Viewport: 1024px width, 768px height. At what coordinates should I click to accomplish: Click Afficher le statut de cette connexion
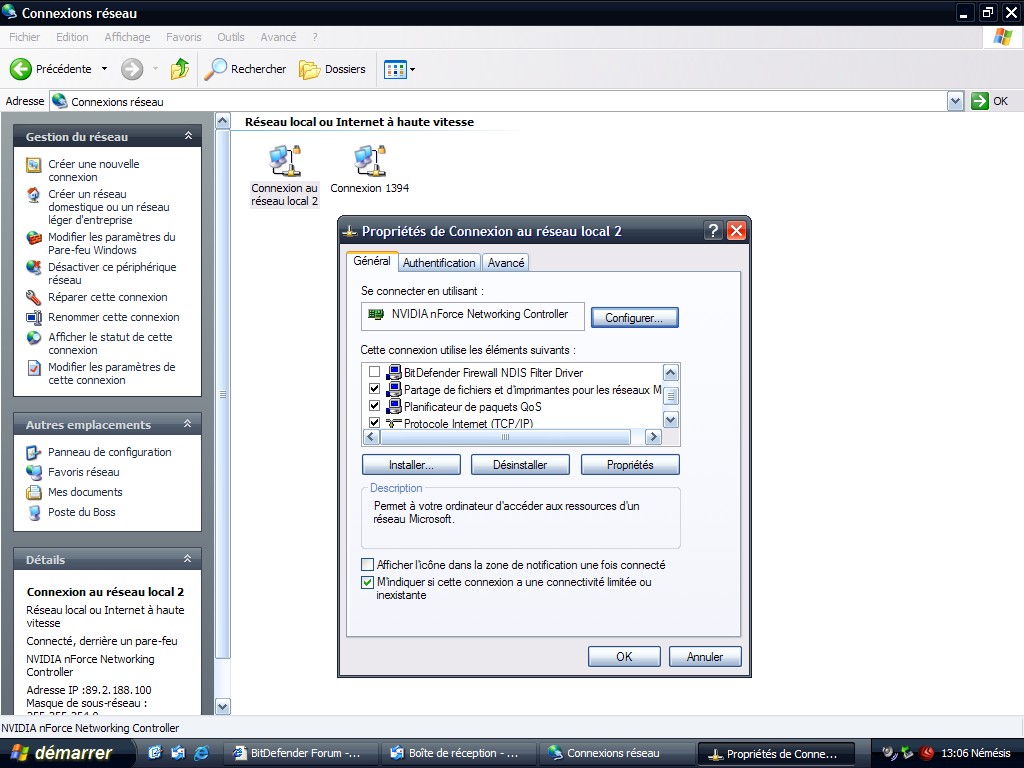coord(110,344)
